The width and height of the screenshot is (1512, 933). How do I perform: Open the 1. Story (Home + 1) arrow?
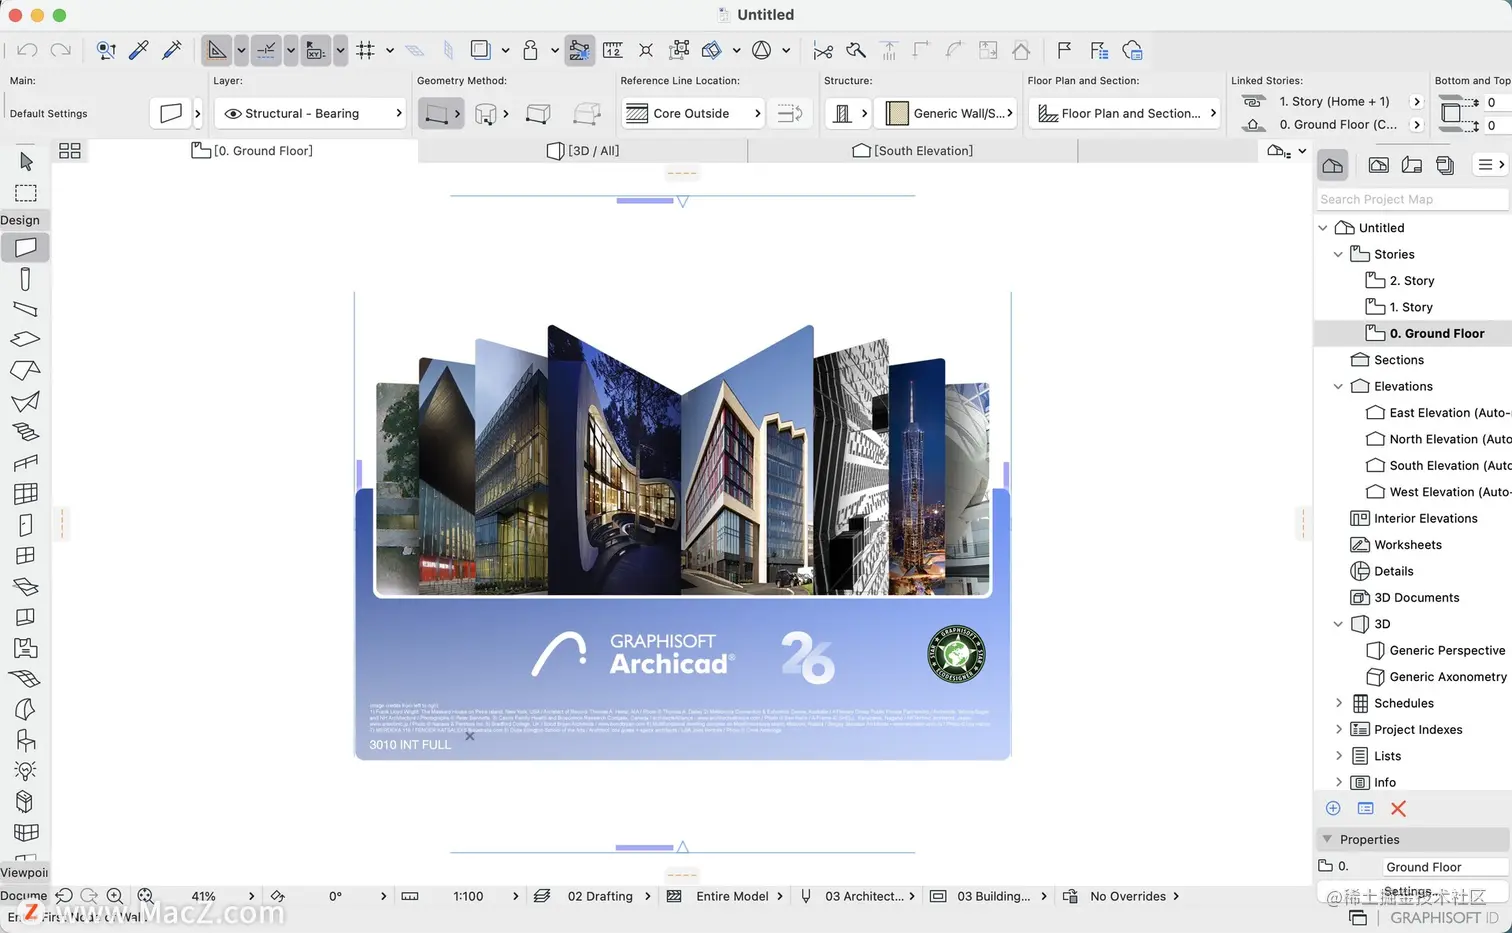click(x=1416, y=101)
